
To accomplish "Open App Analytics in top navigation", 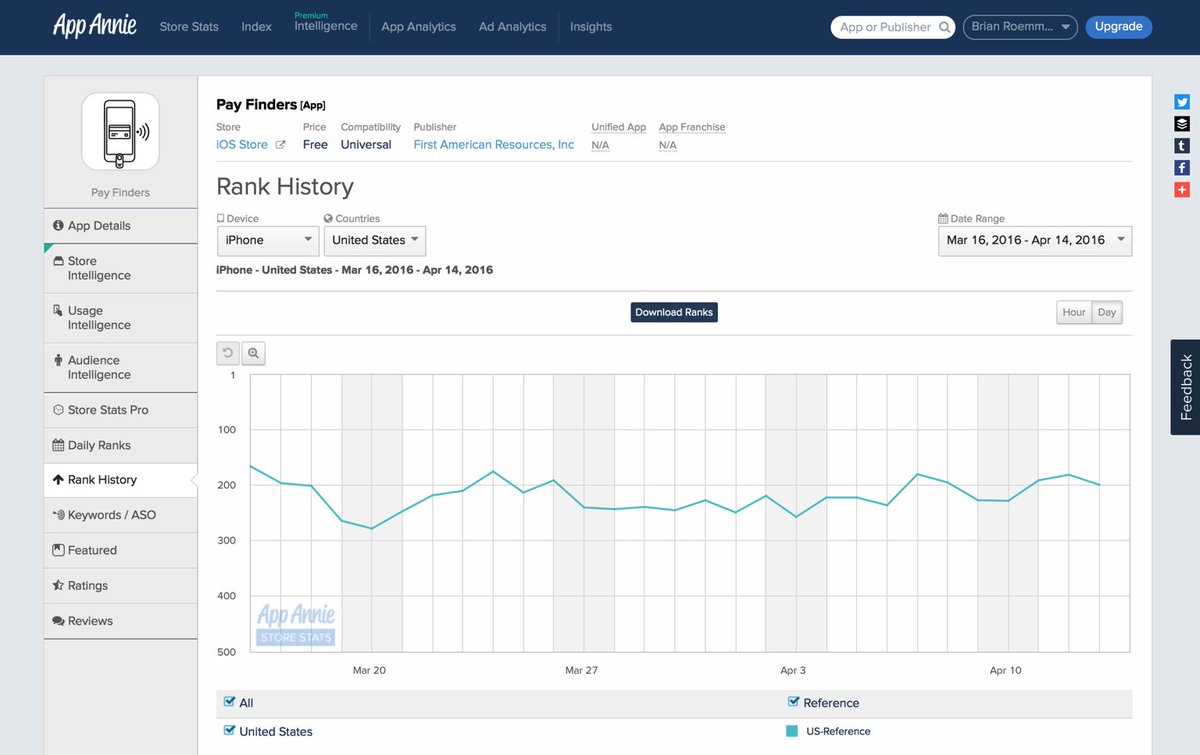I will 418,27.
